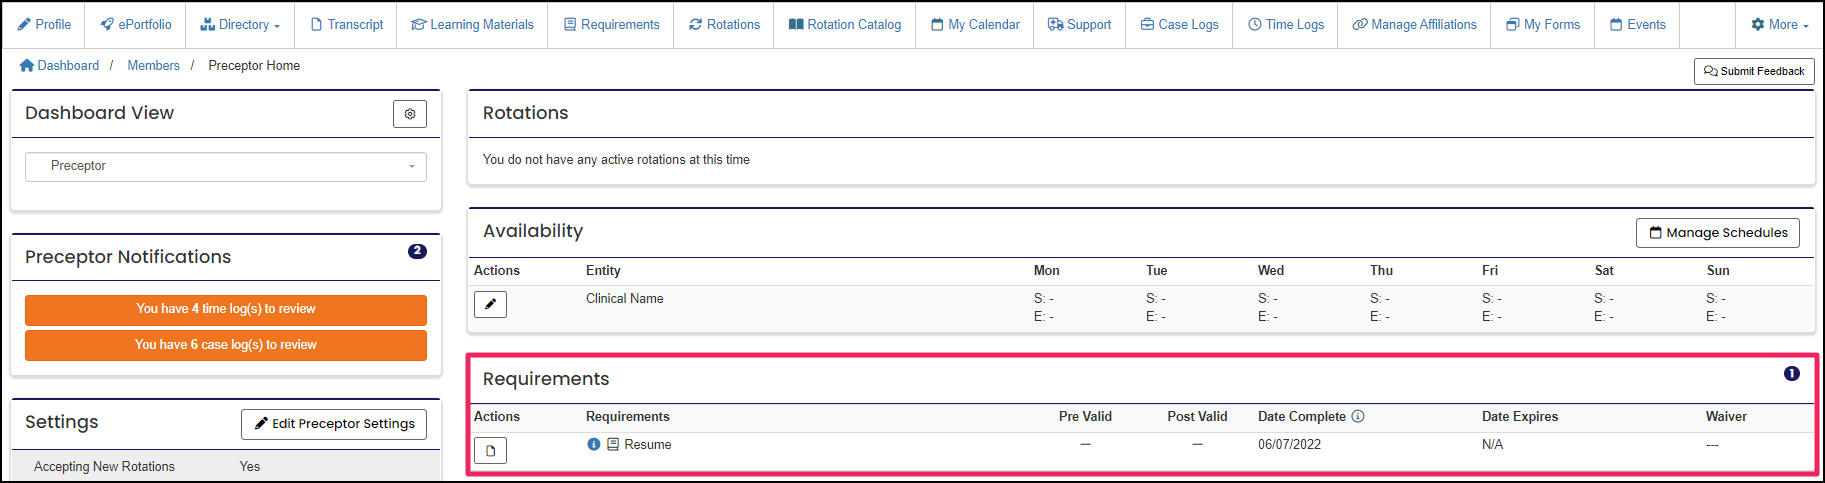1825x483 pixels.
Task: Click the no active rotations message
Action: click(x=616, y=159)
